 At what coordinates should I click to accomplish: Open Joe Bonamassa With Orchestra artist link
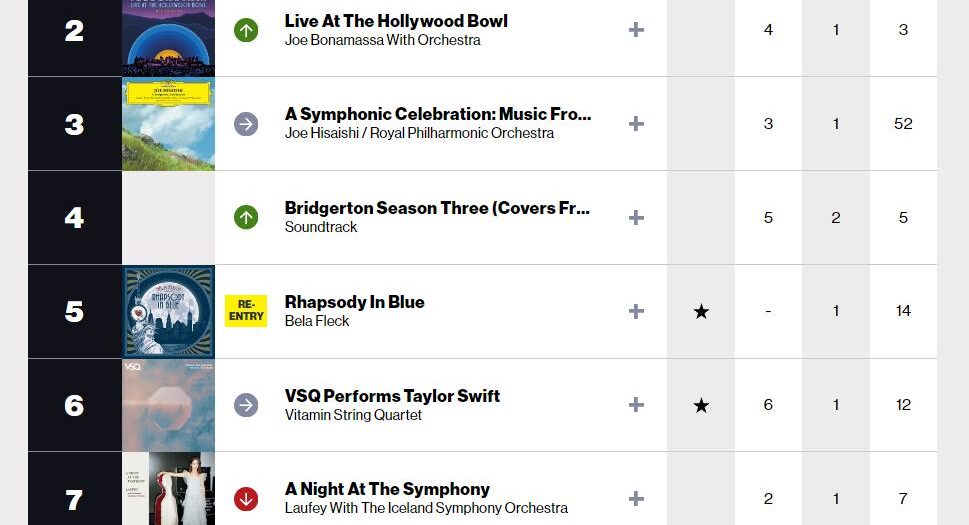(382, 40)
